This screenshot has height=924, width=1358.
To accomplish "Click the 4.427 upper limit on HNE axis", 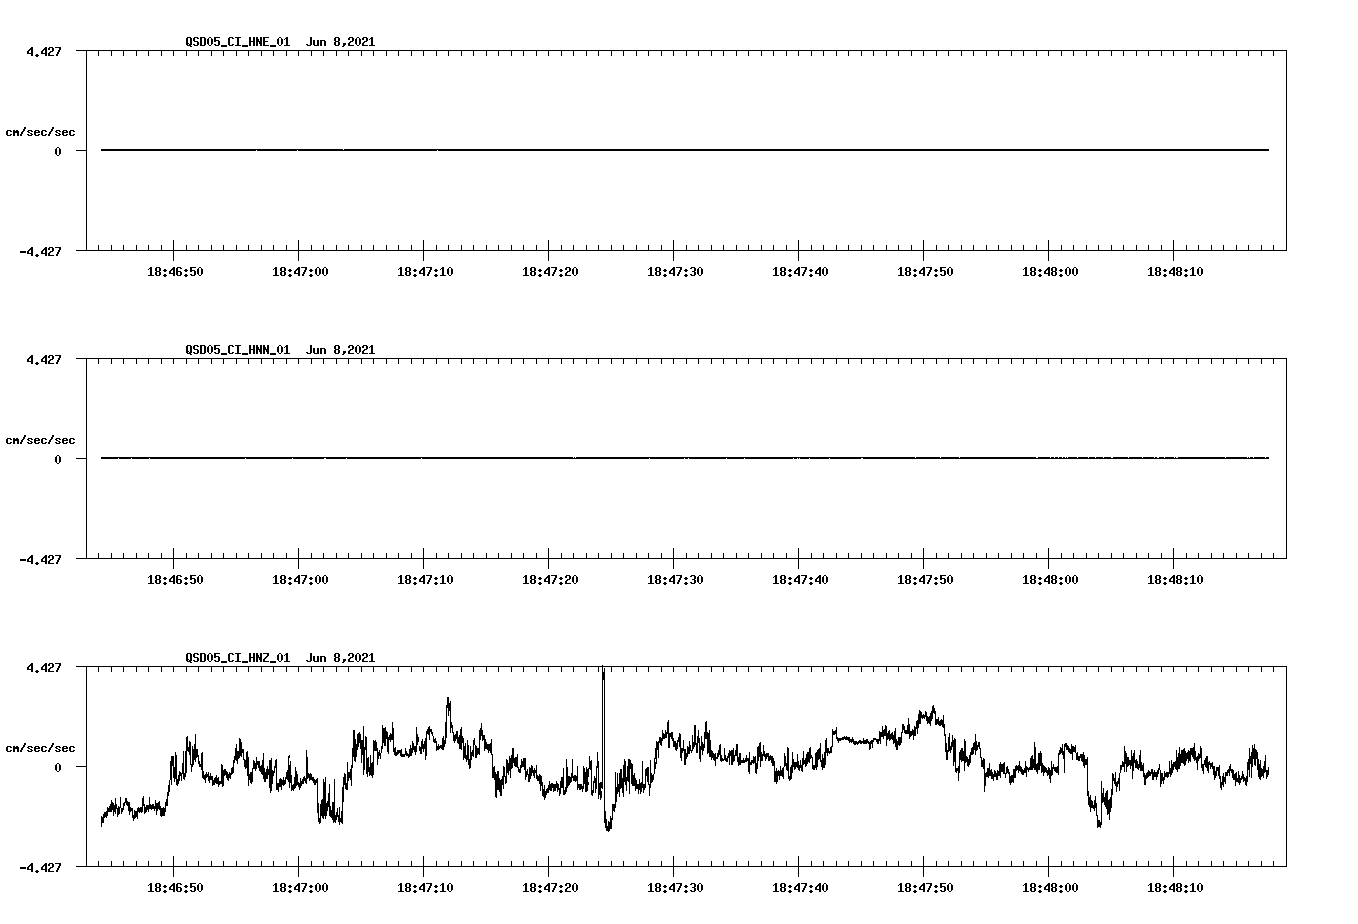I will pyautogui.click(x=44, y=52).
